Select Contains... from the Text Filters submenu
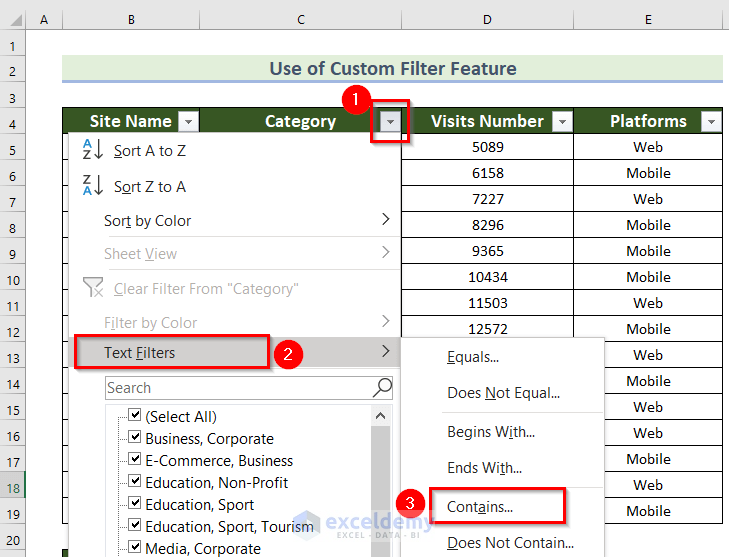Image resolution: width=729 pixels, height=557 pixels. tap(480, 507)
